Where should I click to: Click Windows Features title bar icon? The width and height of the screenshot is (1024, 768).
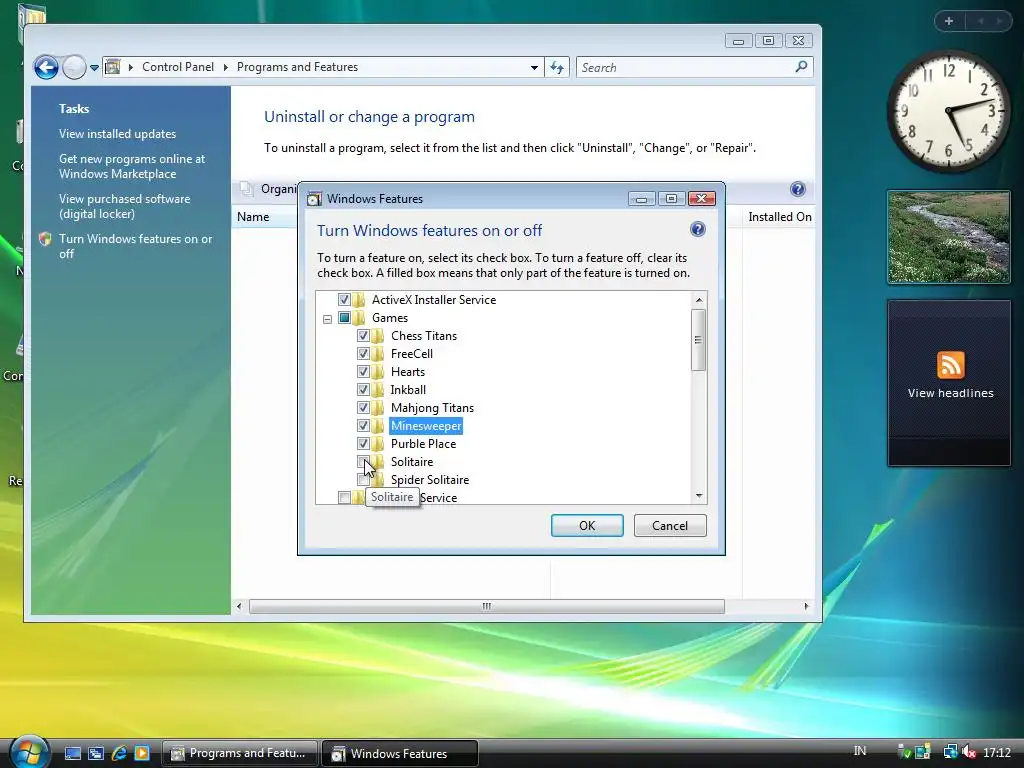pos(314,199)
